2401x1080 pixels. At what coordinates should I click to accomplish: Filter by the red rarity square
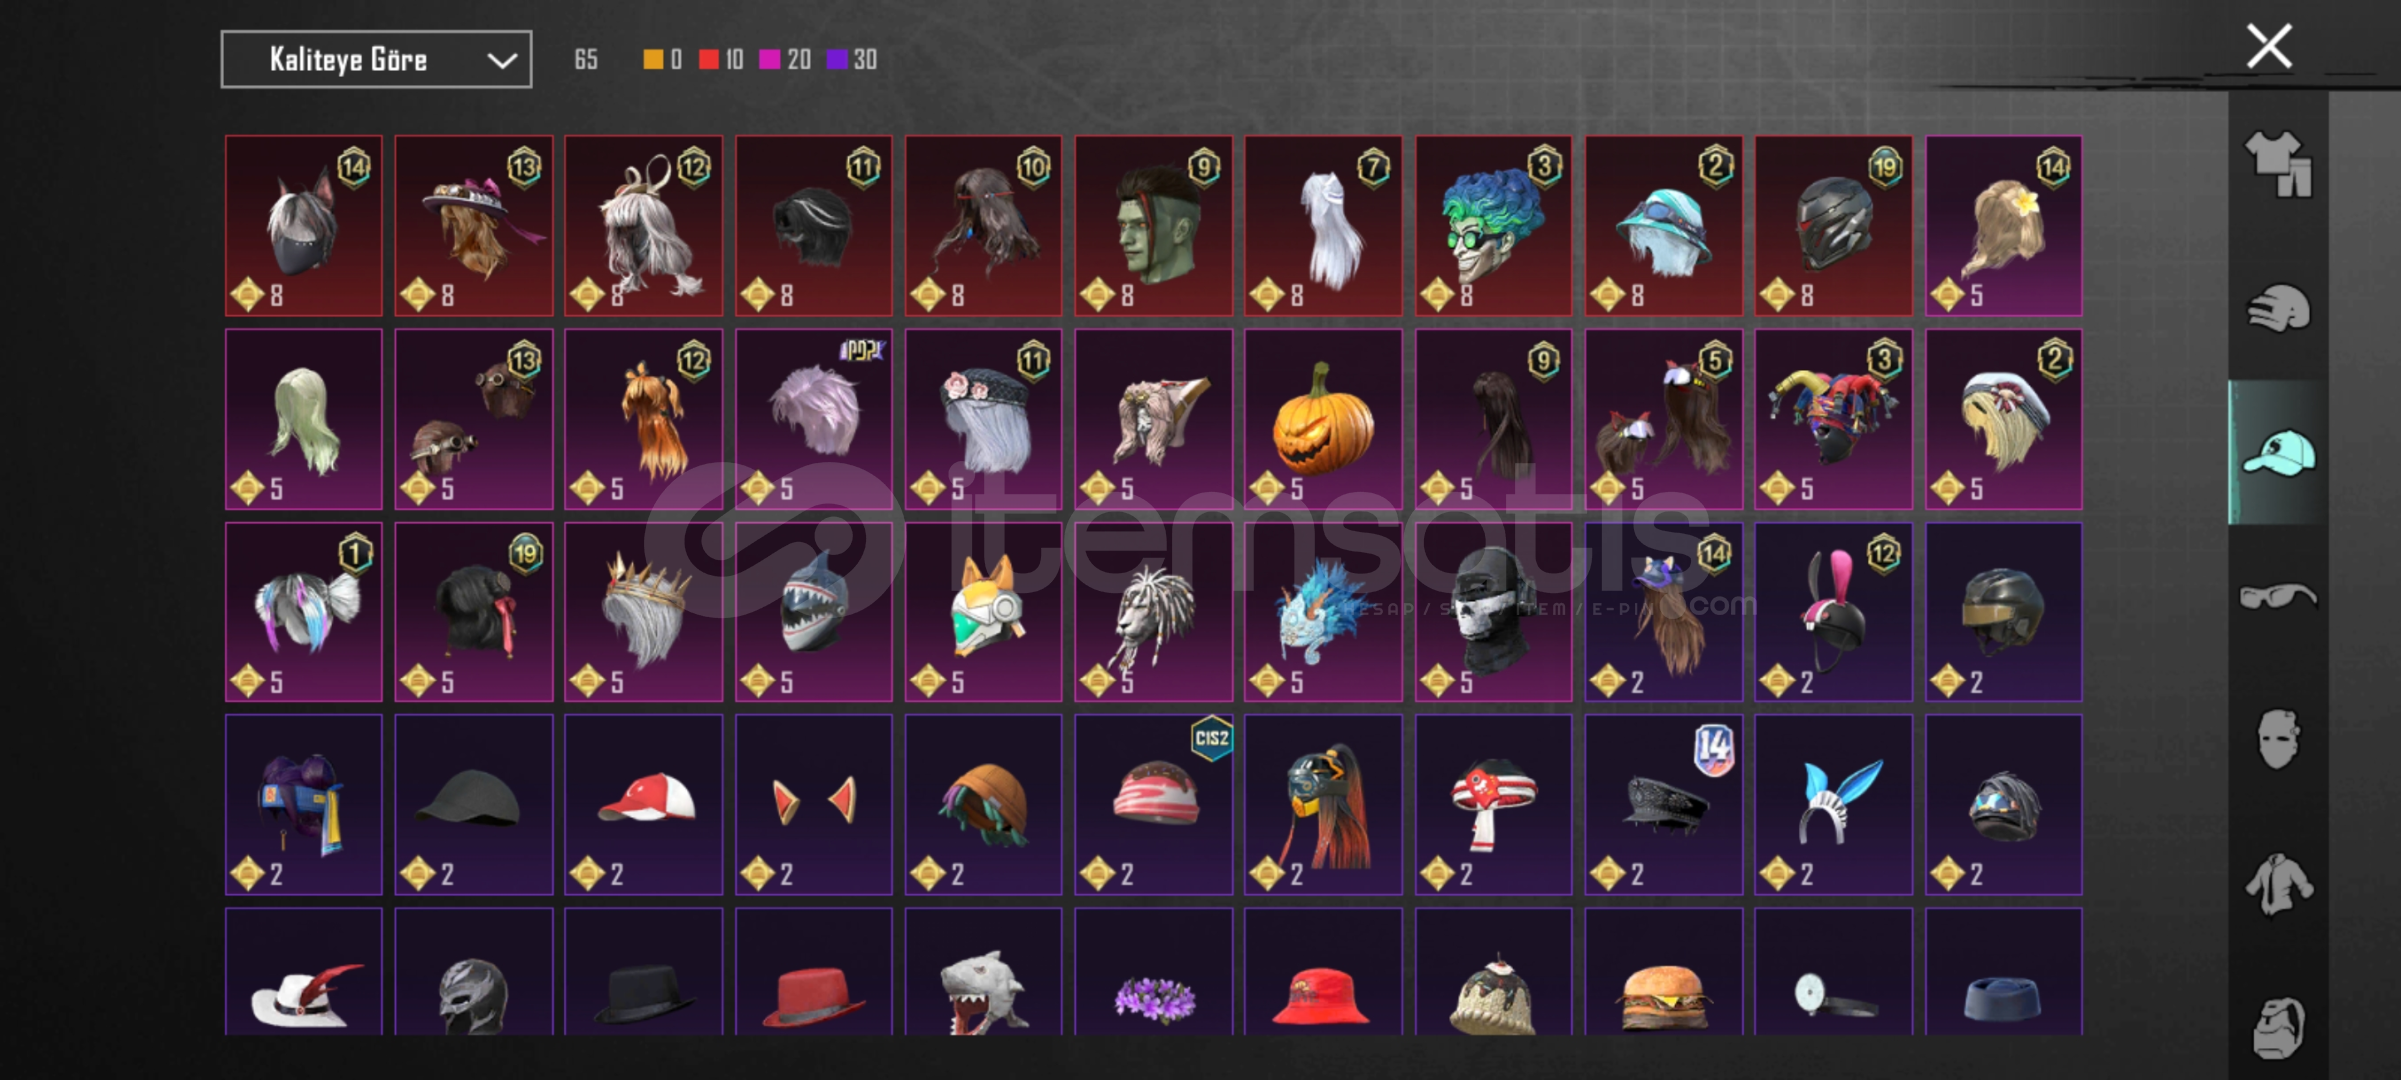pos(709,60)
